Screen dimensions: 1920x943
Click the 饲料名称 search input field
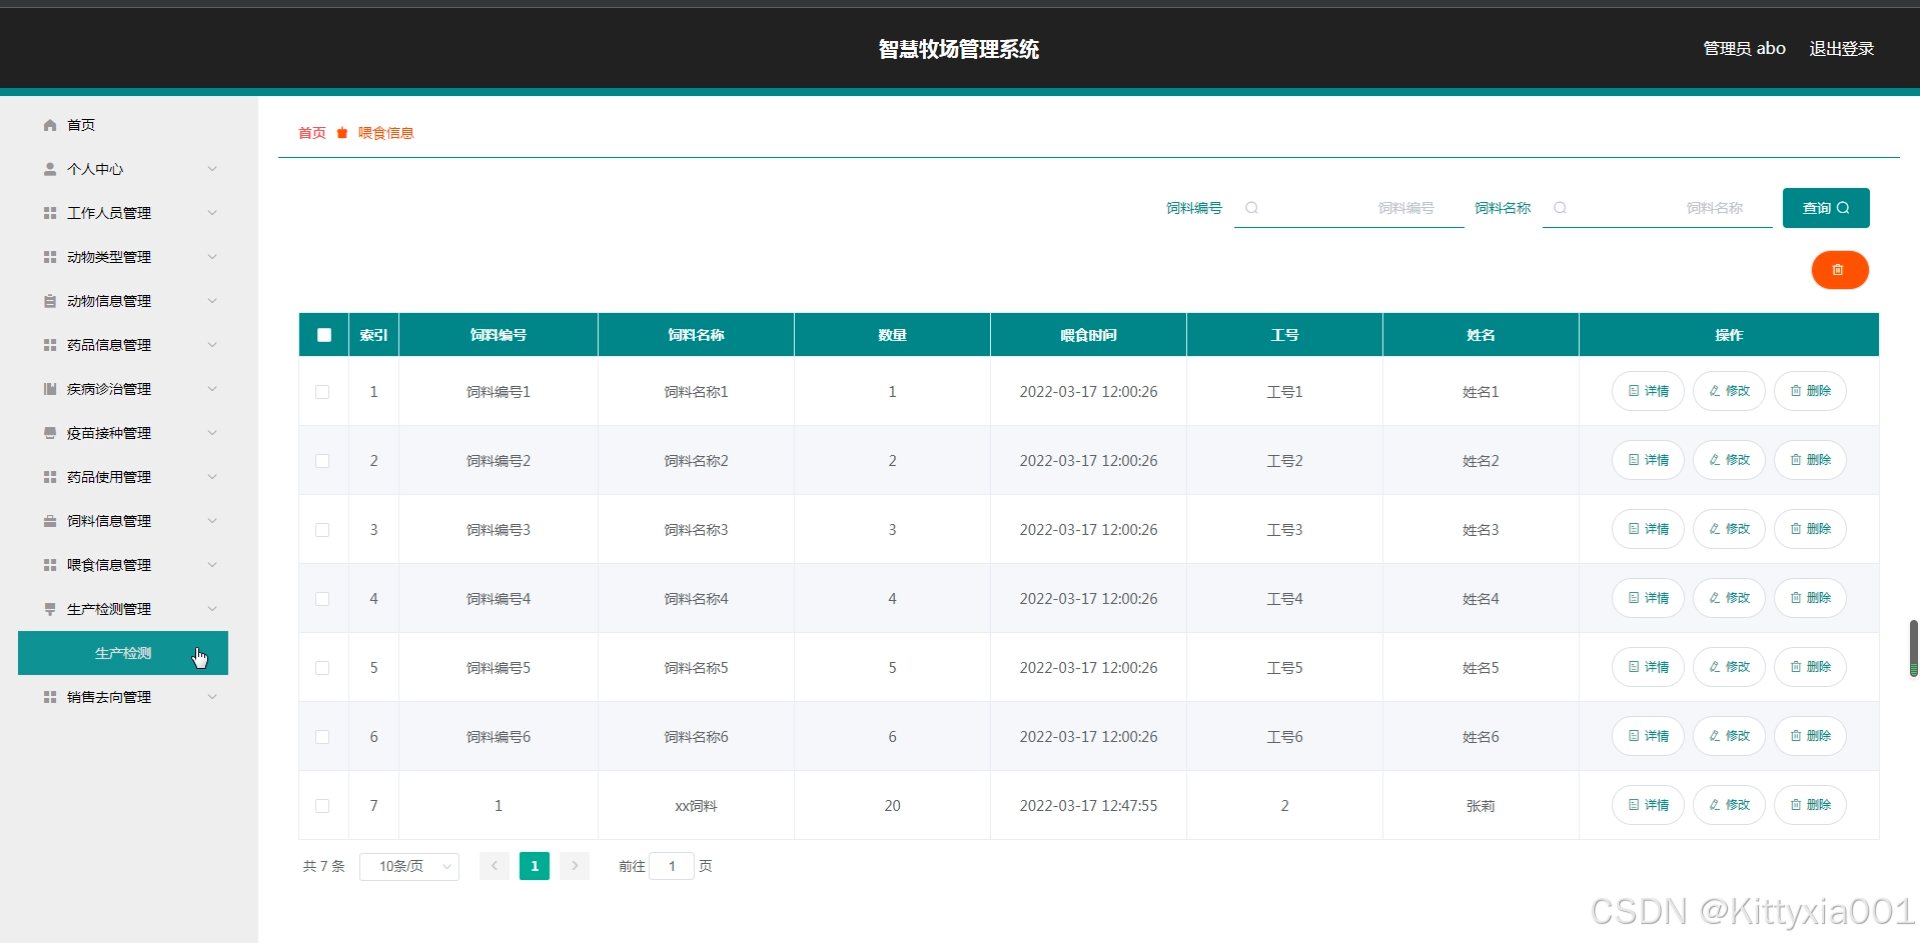pos(1657,208)
